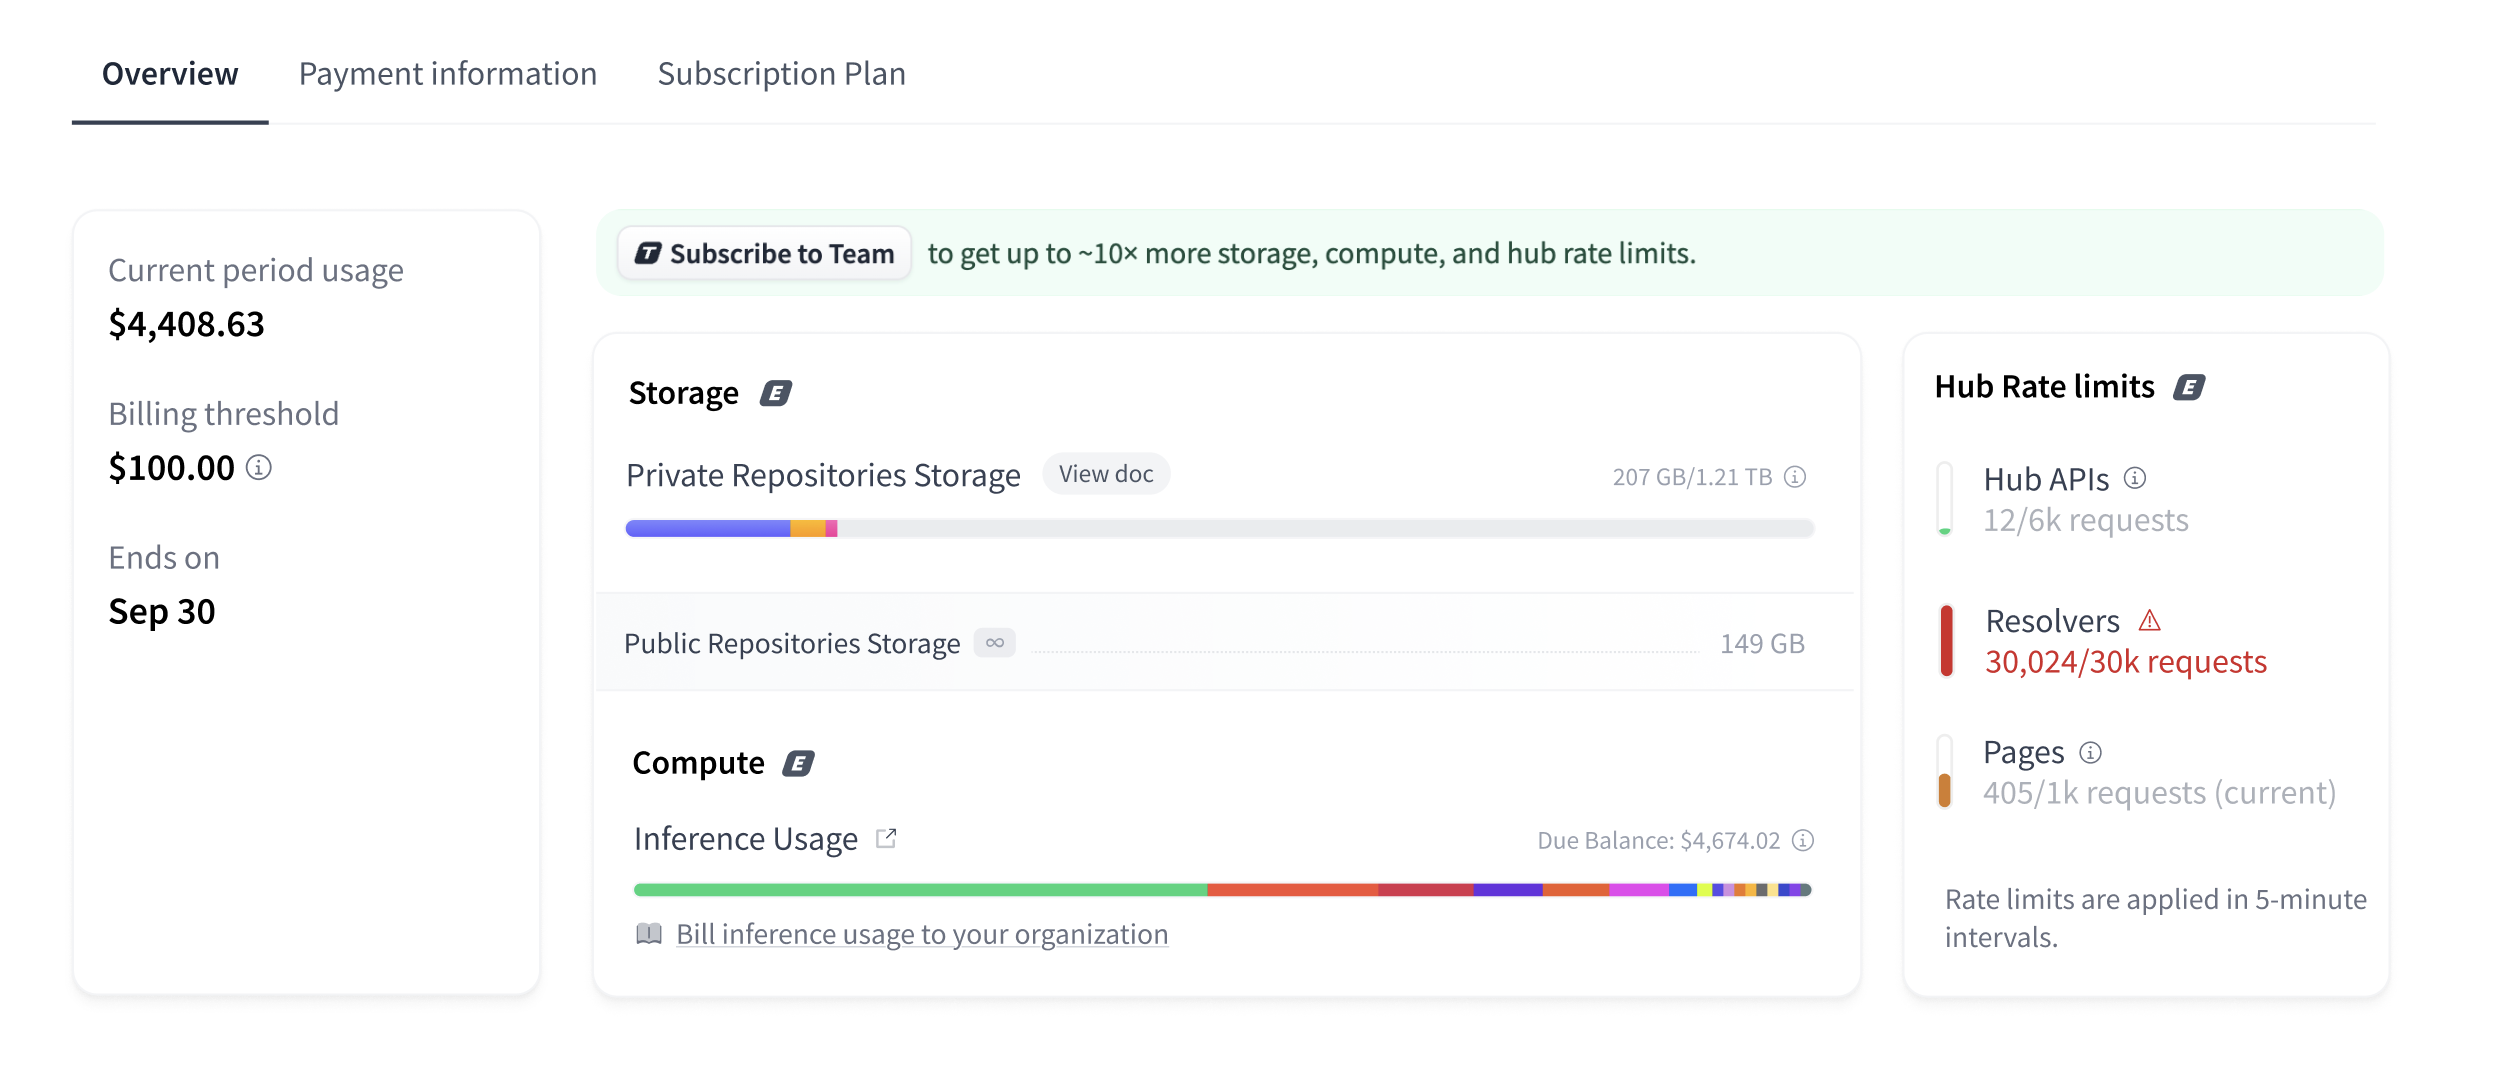Click the info icon next to Pages
Screen dimensions: 2494x1078
coord(2091,752)
